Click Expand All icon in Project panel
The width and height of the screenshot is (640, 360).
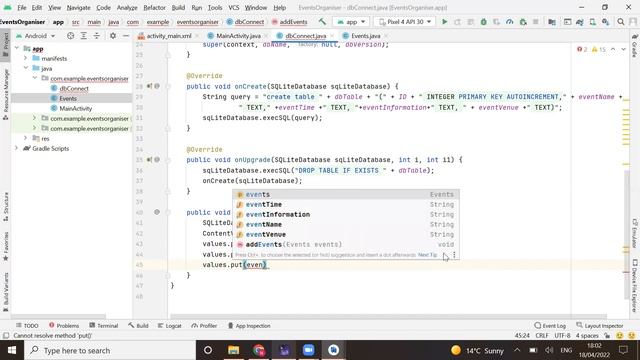click(84, 36)
